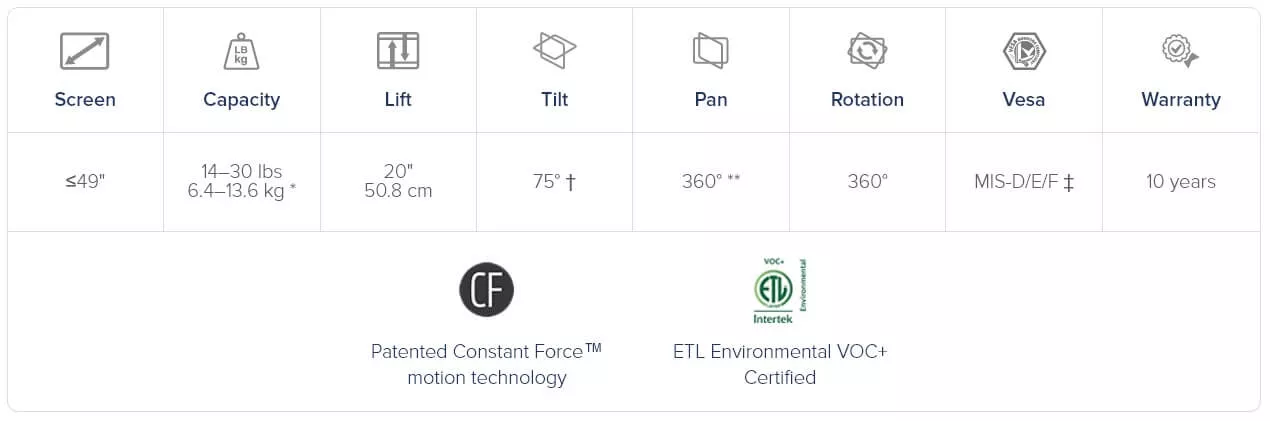Click the ETL Environmental VOC+ Certified text
This screenshot has width=1270, height=421.
[x=780, y=364]
